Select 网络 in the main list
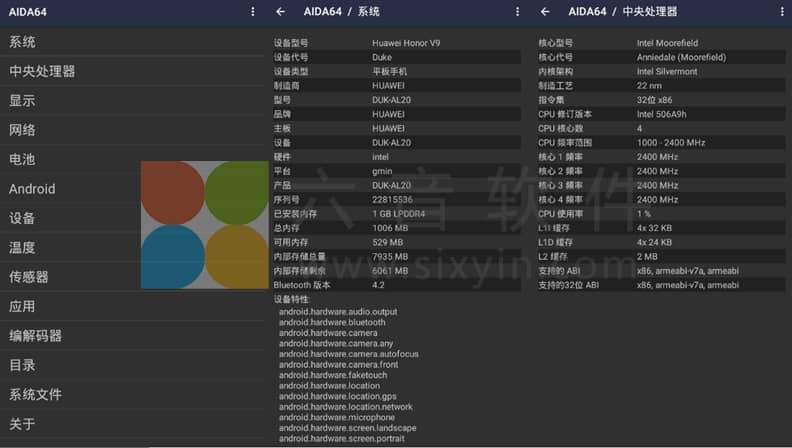Viewport: 792px width, 448px height. click(x=132, y=130)
